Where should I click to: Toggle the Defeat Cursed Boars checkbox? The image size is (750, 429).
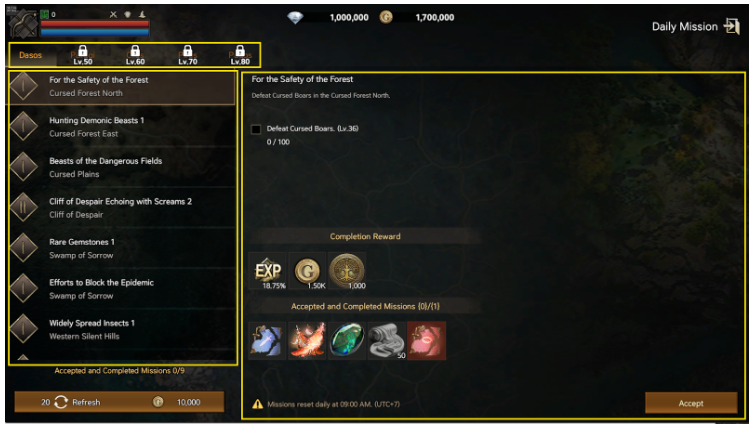(x=256, y=129)
